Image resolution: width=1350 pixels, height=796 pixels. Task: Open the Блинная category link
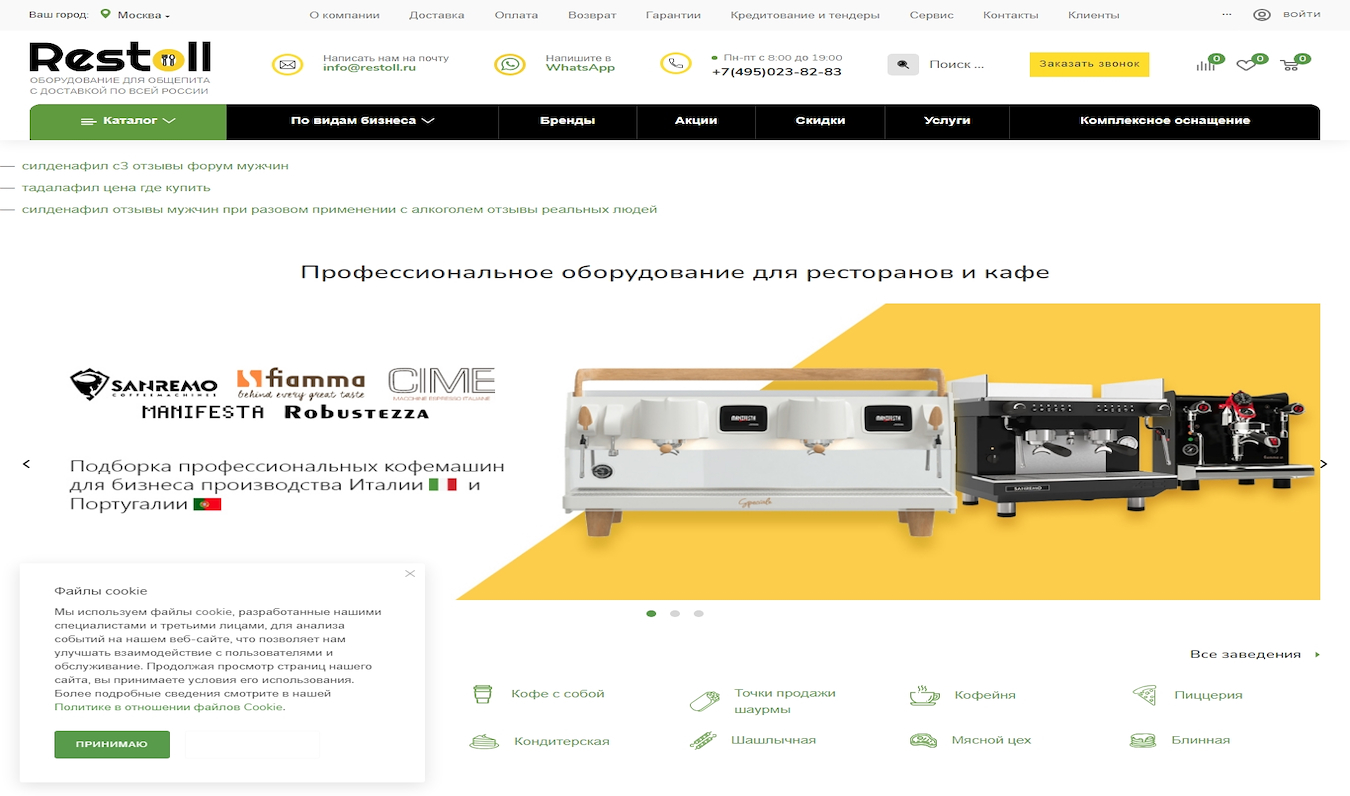[x=1200, y=741]
